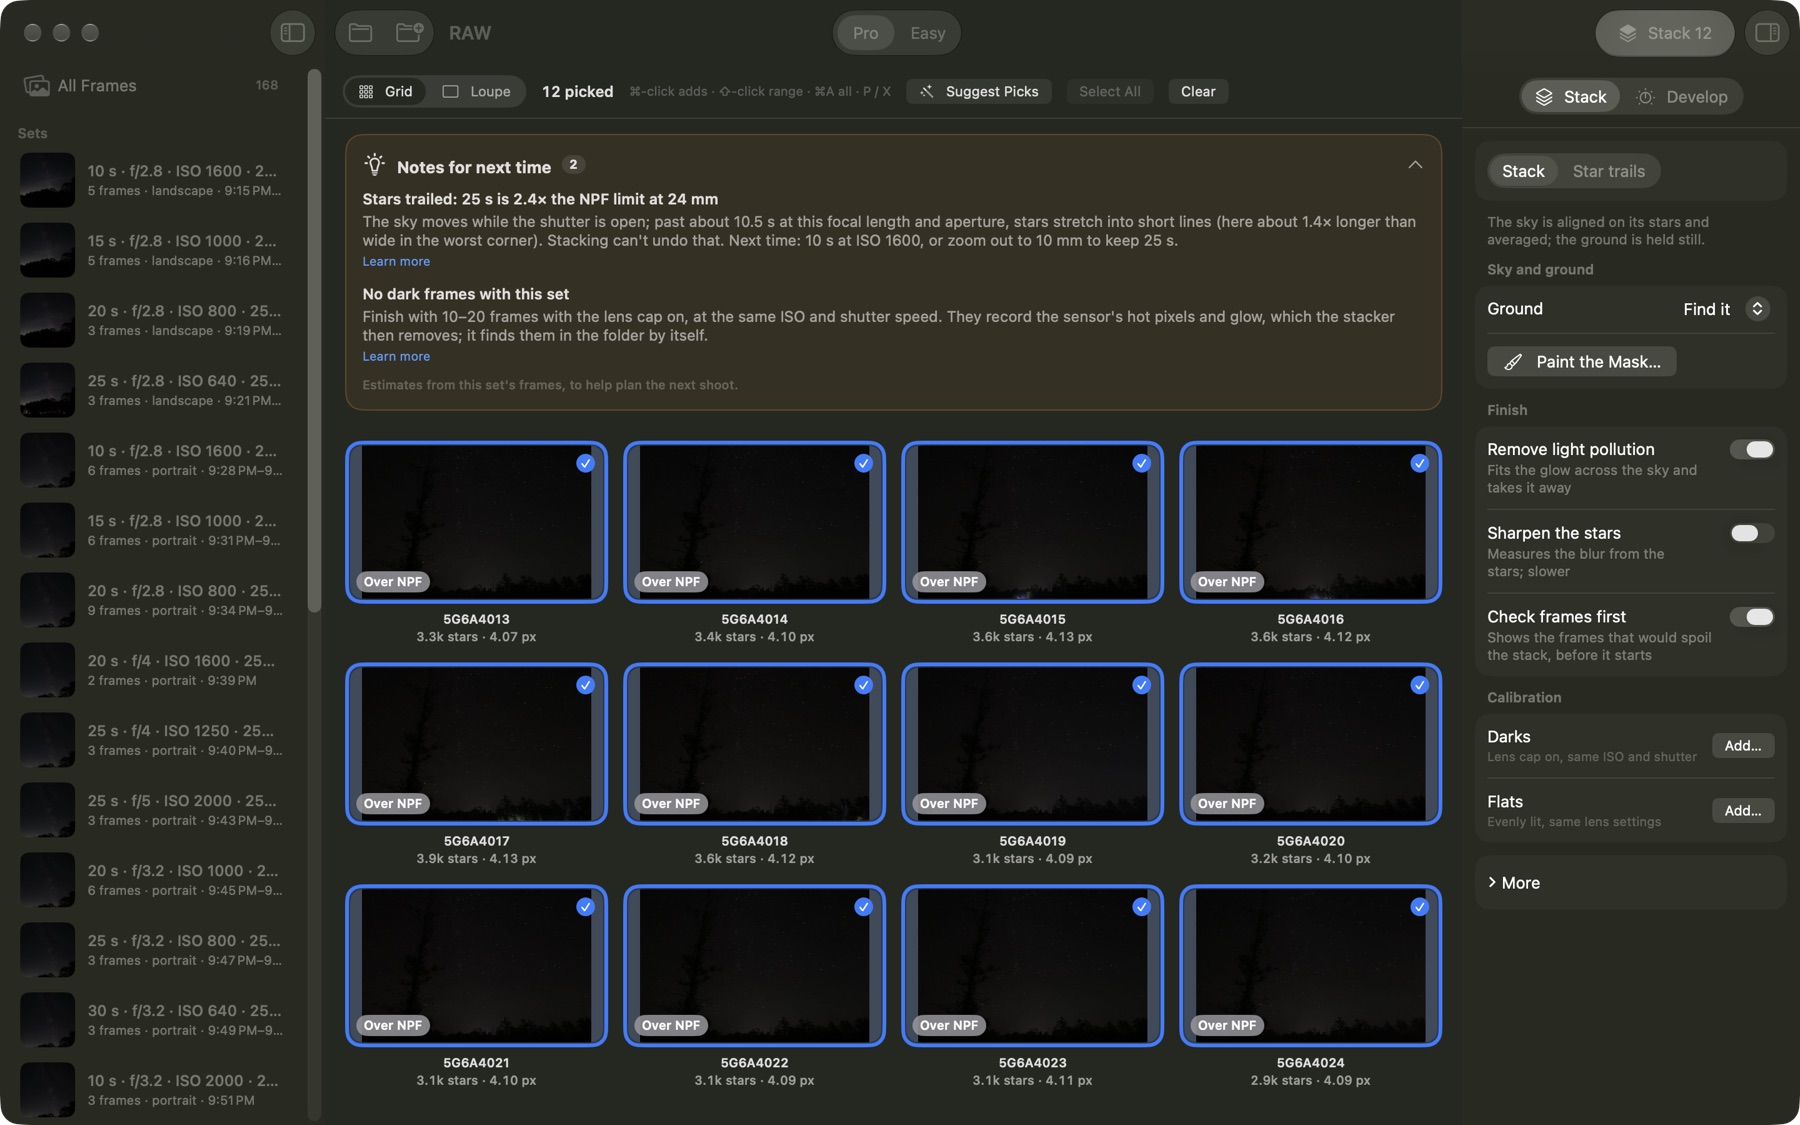
Task: Toggle Sharpen the stars switch
Action: pos(1752,533)
